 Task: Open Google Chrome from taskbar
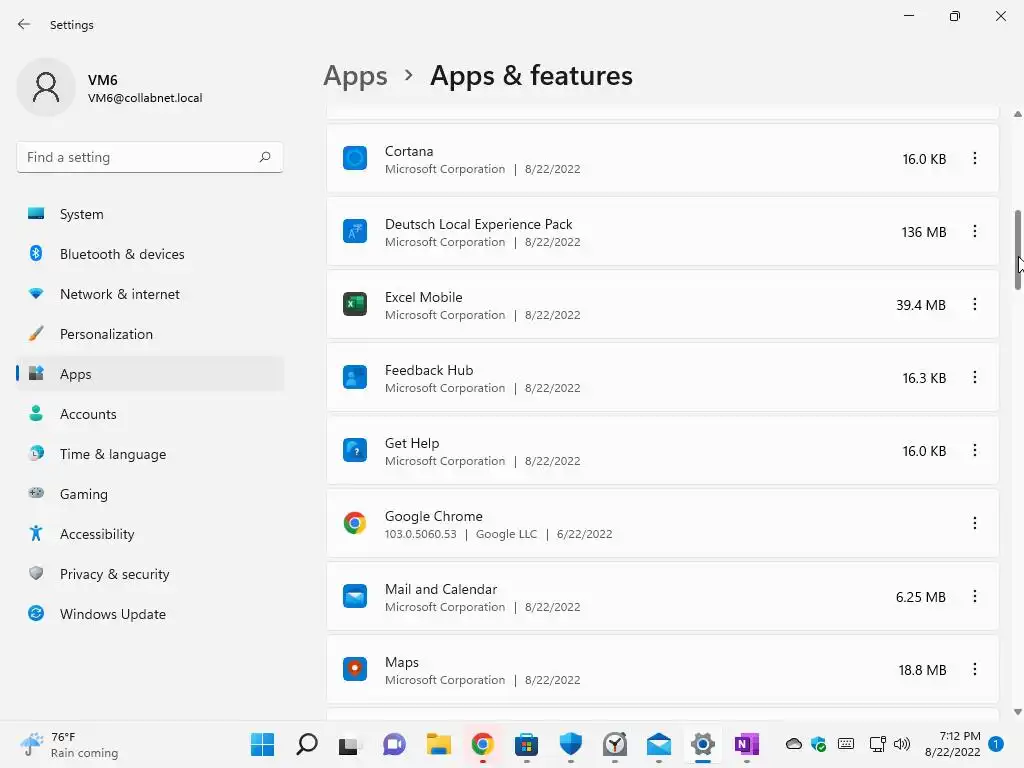point(483,744)
